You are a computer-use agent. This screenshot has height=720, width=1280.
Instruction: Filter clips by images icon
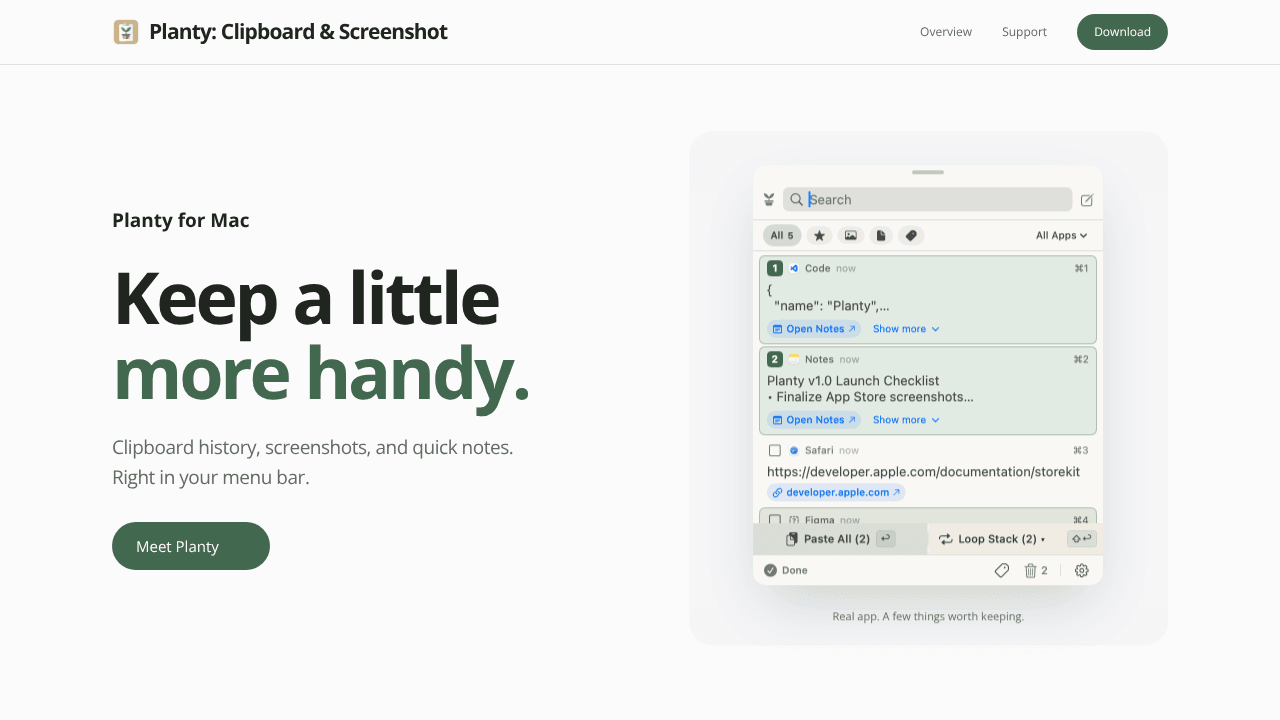[851, 236]
